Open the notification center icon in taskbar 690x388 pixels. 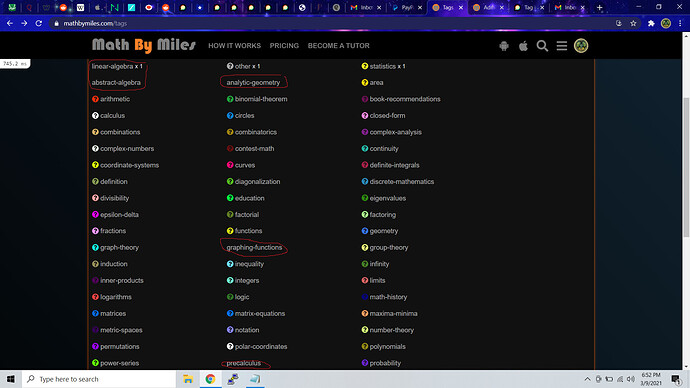coord(675,379)
